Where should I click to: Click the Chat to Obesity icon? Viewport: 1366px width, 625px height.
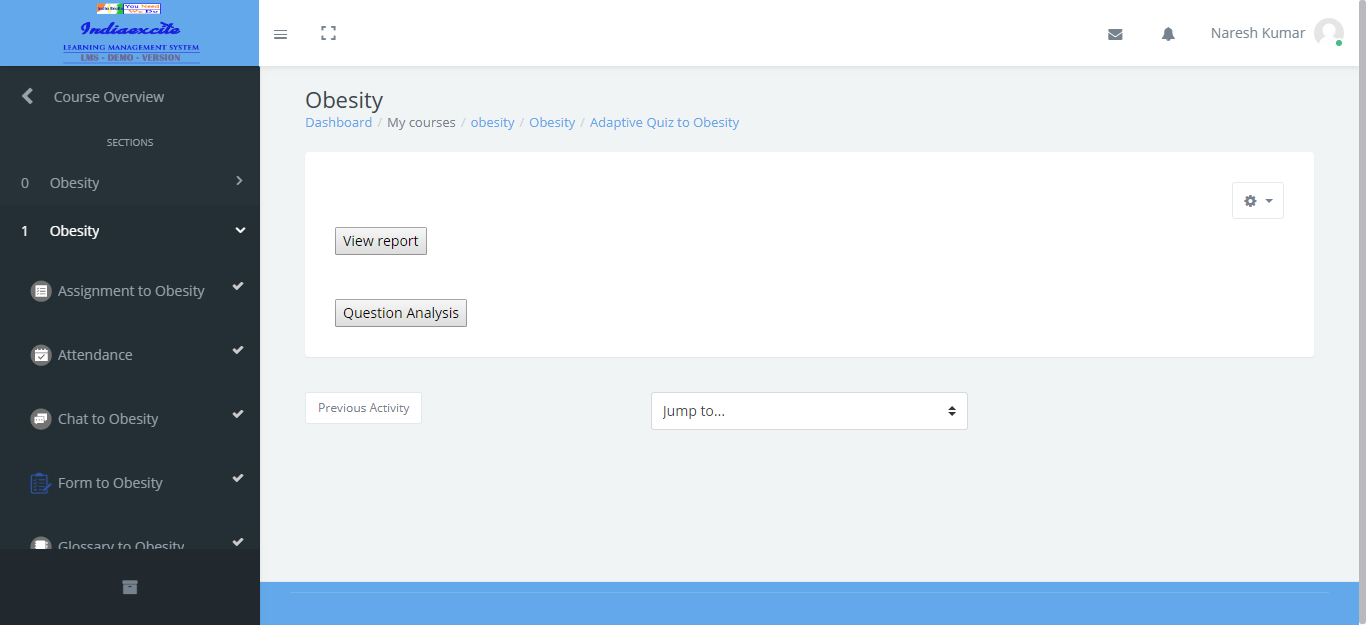(41, 419)
